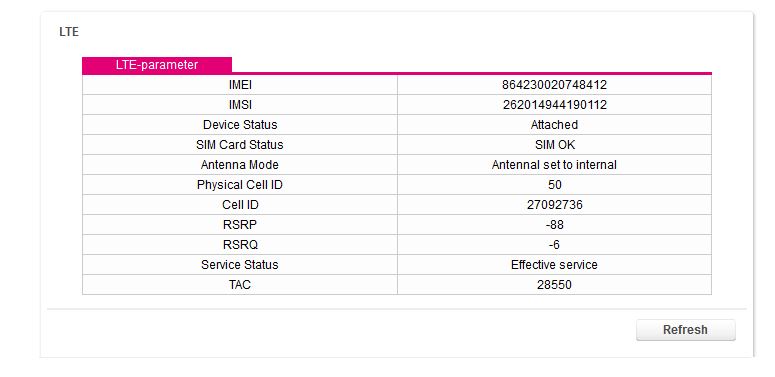
Task: Click the SIM OK value
Action: pyautogui.click(x=555, y=145)
